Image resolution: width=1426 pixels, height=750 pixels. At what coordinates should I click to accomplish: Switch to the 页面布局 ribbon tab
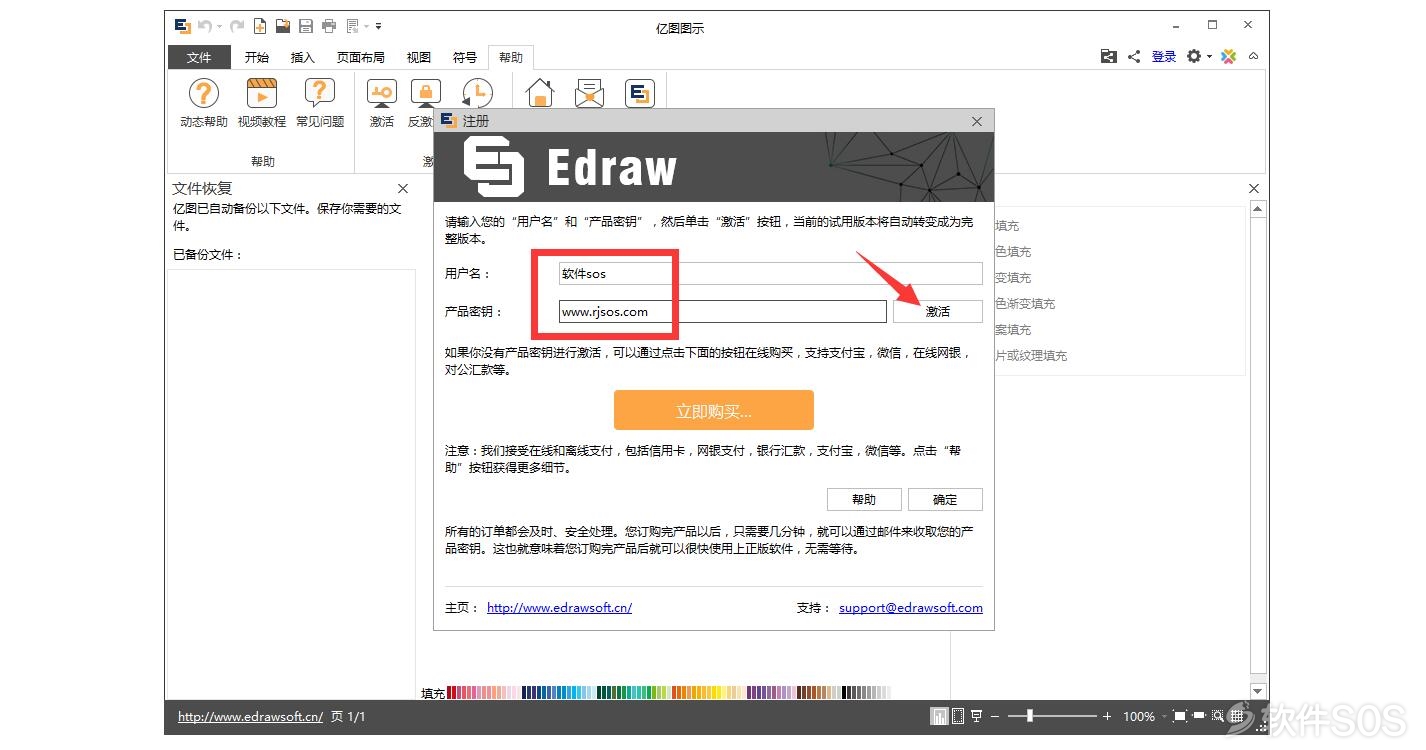tap(361, 57)
